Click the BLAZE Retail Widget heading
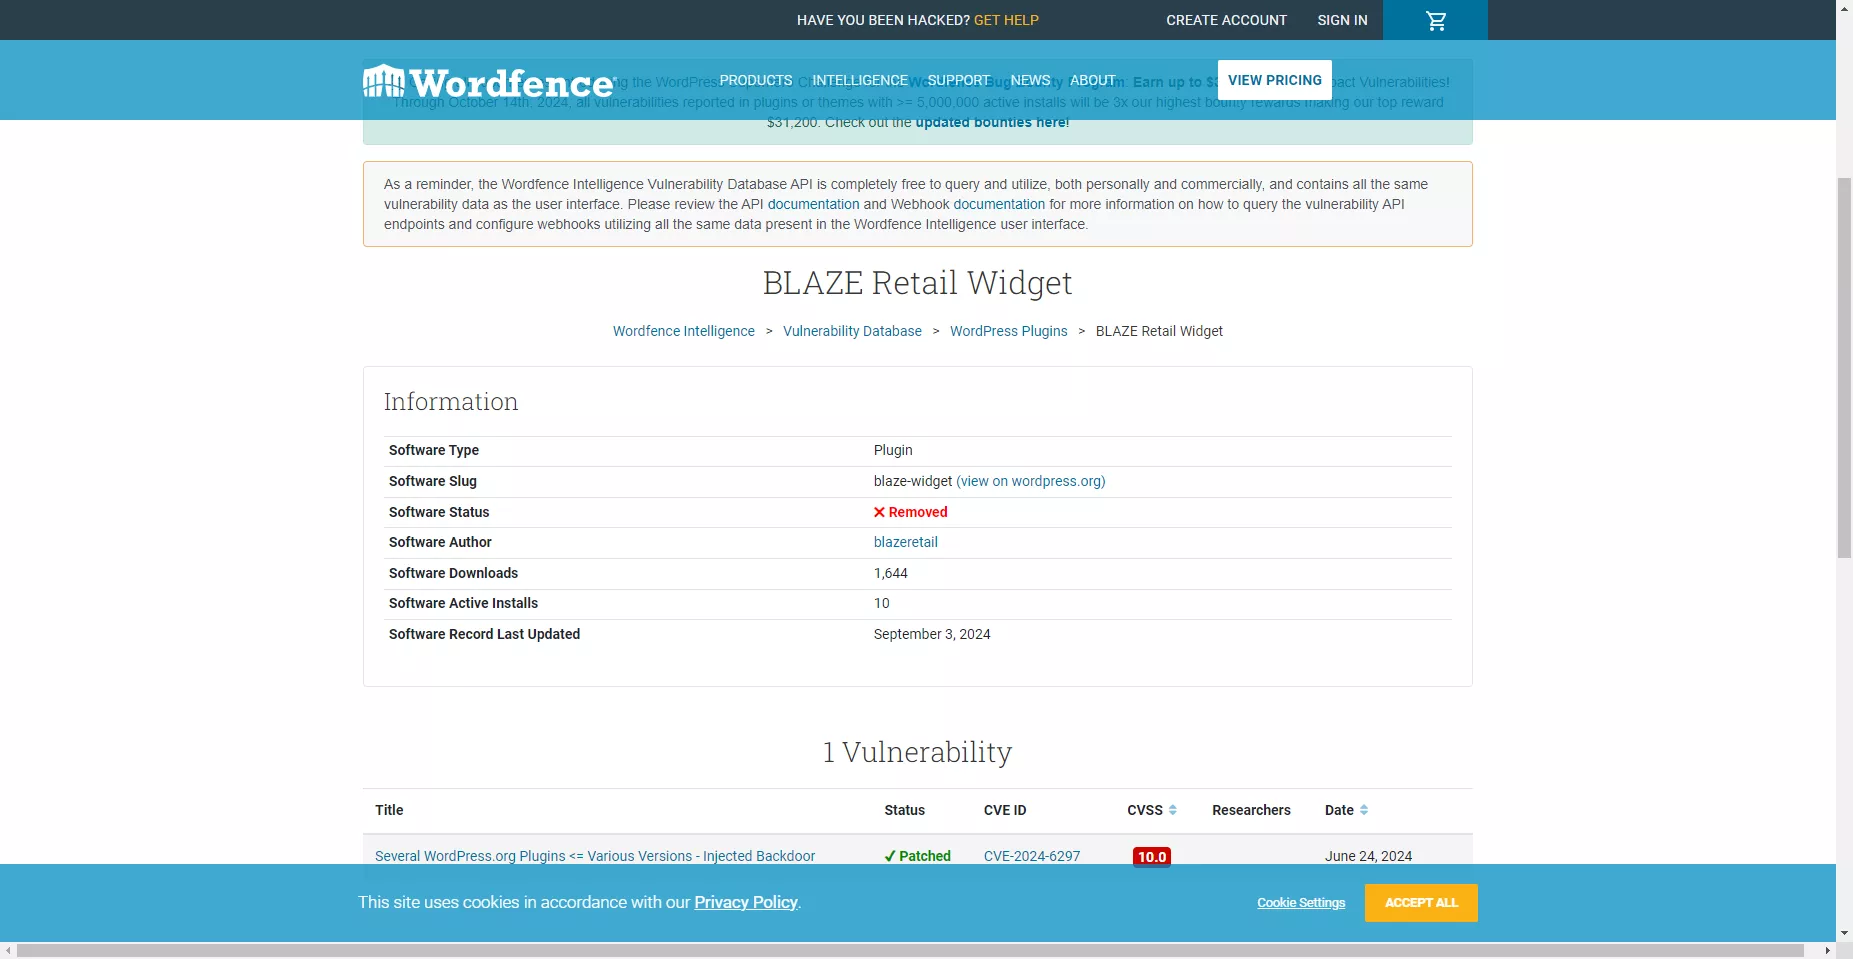1853x959 pixels. coord(917,283)
